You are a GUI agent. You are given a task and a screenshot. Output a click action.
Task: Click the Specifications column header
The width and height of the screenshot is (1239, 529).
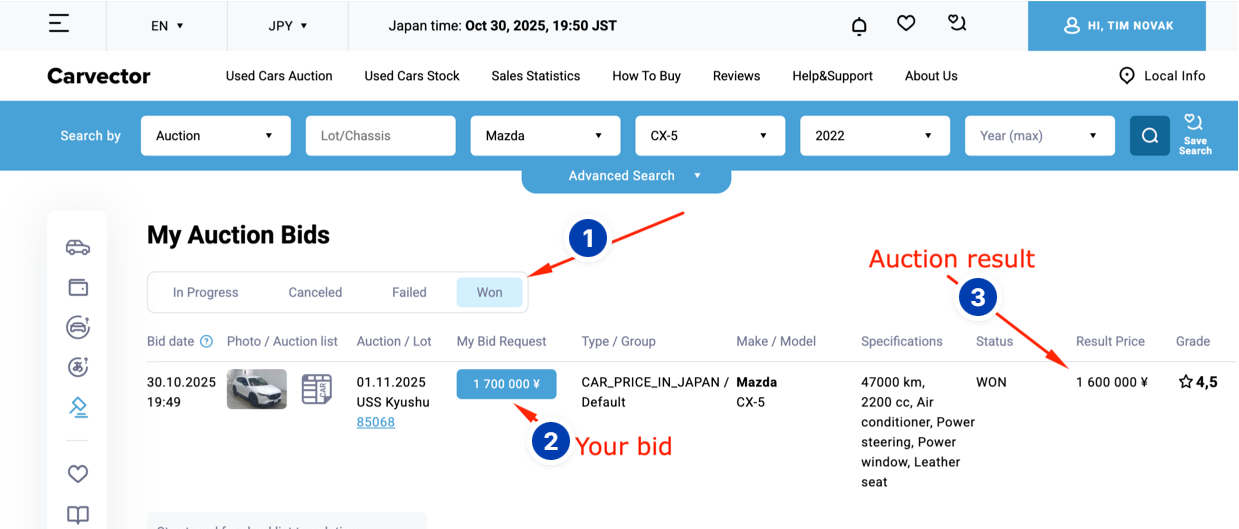[901, 341]
